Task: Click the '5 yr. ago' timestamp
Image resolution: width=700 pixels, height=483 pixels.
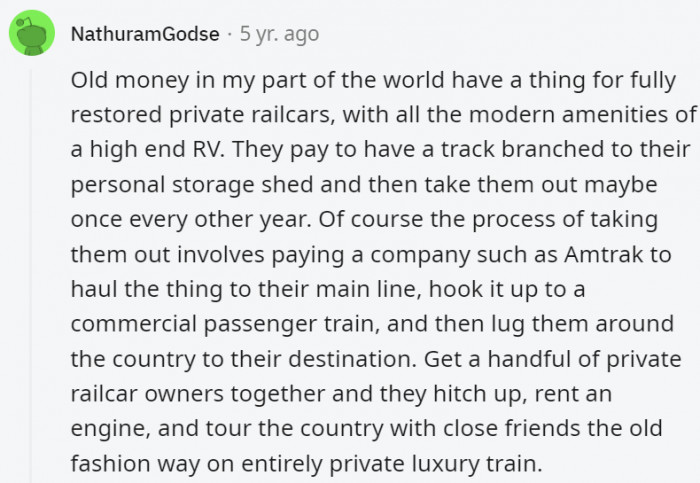Action: click(x=279, y=34)
